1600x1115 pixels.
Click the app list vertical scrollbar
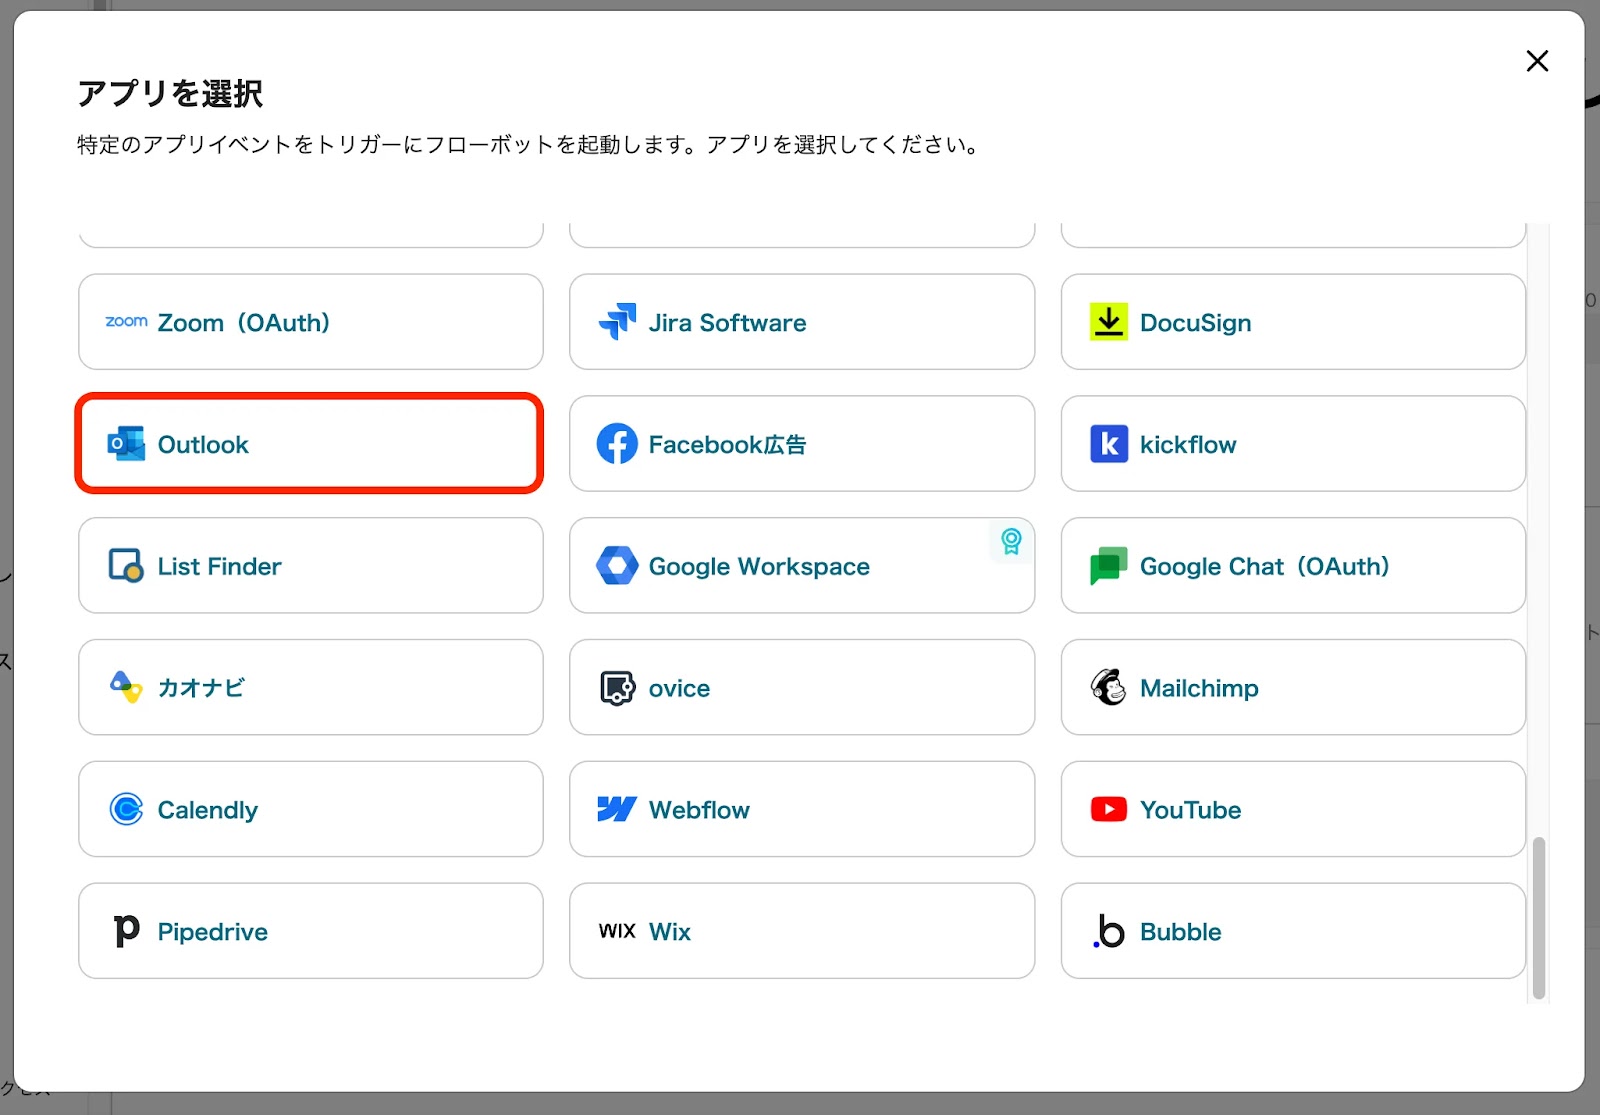point(1539,917)
